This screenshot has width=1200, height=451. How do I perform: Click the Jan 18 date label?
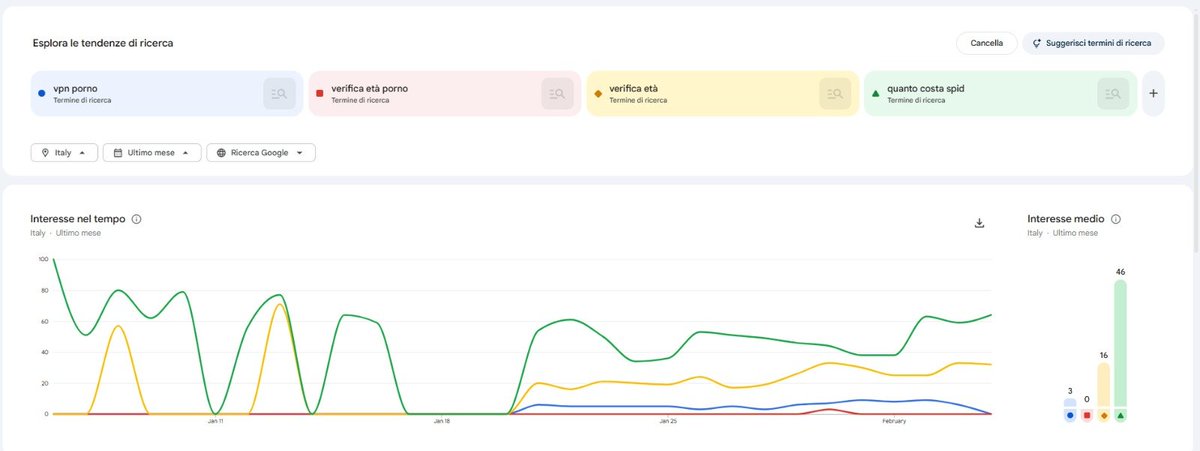442,421
